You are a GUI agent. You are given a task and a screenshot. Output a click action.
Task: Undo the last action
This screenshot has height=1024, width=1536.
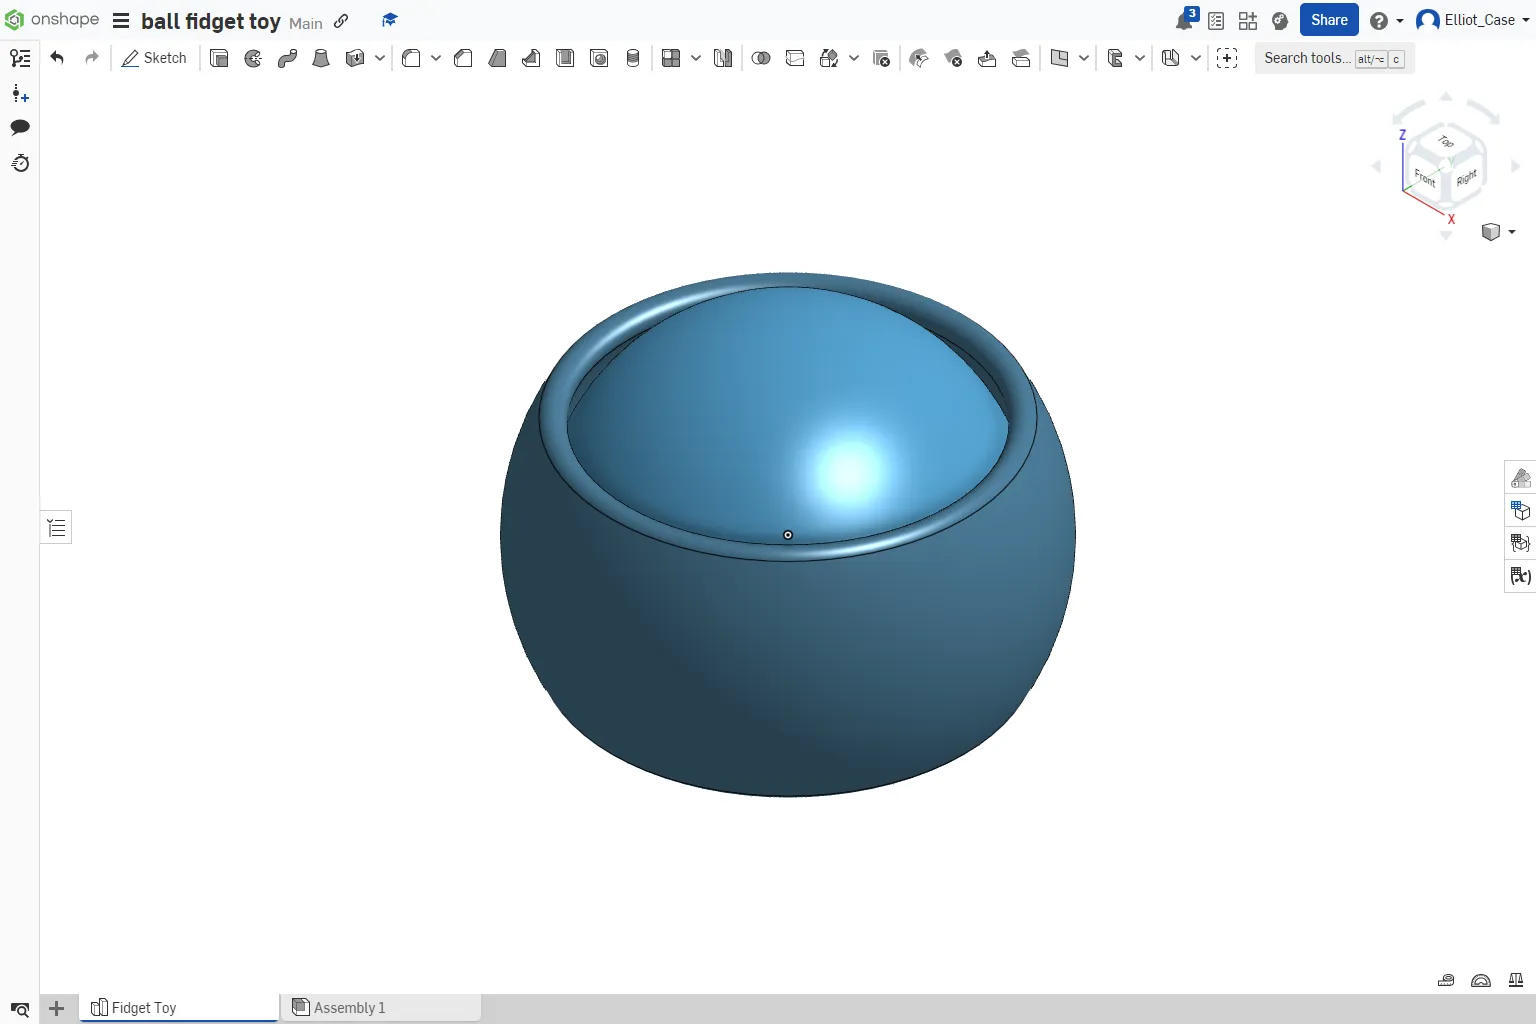(x=57, y=58)
